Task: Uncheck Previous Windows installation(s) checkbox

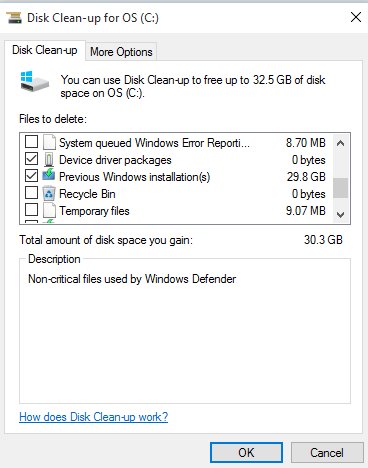Action: pos(32,176)
